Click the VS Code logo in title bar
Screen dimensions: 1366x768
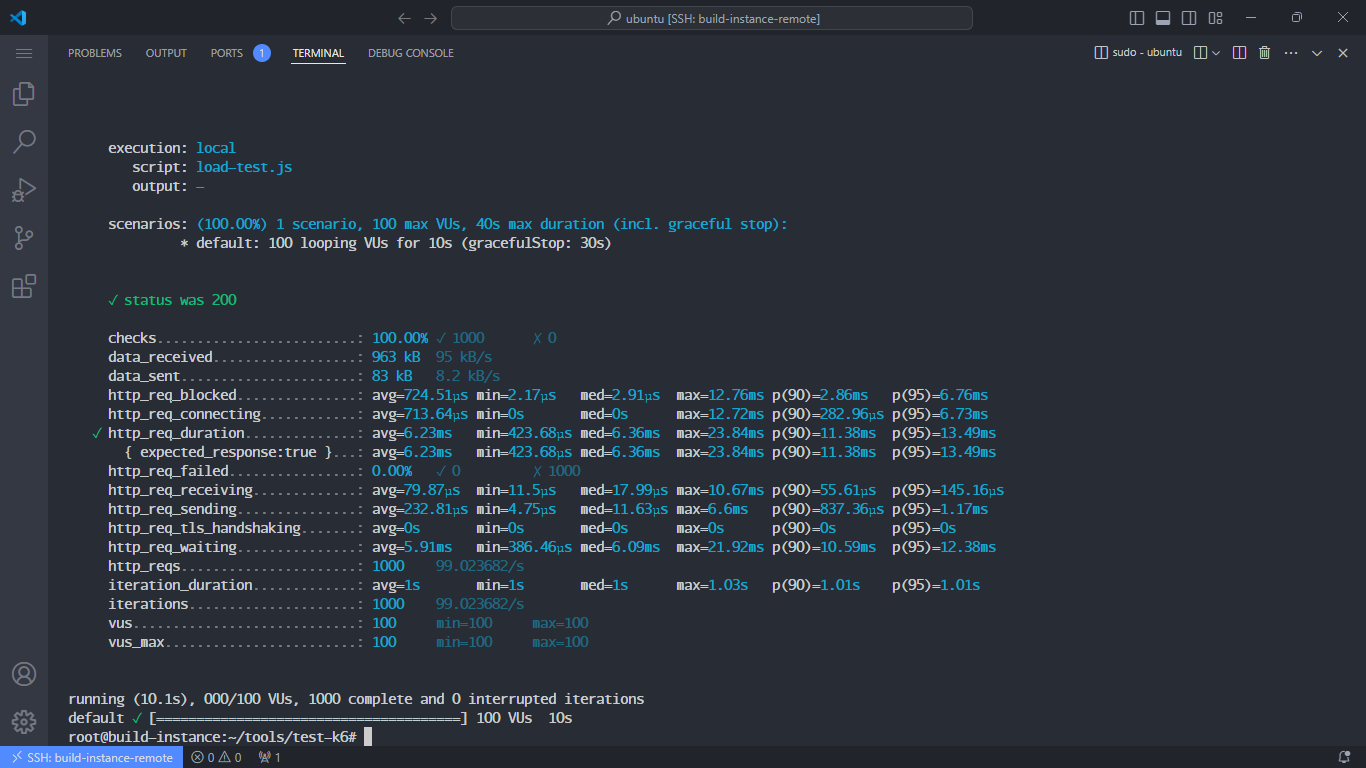point(18,18)
